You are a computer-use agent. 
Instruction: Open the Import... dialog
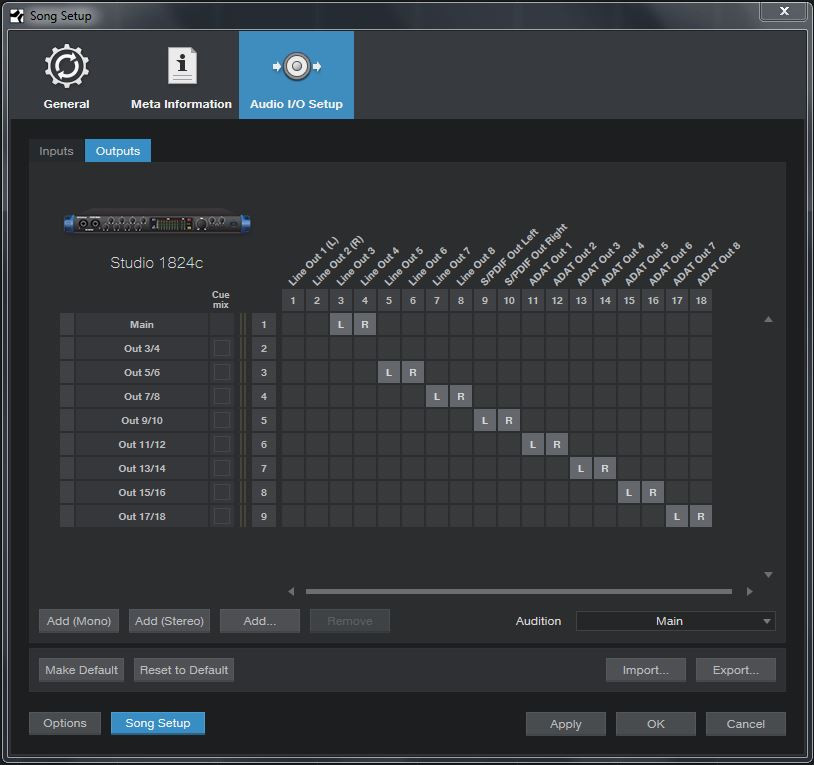pos(645,670)
